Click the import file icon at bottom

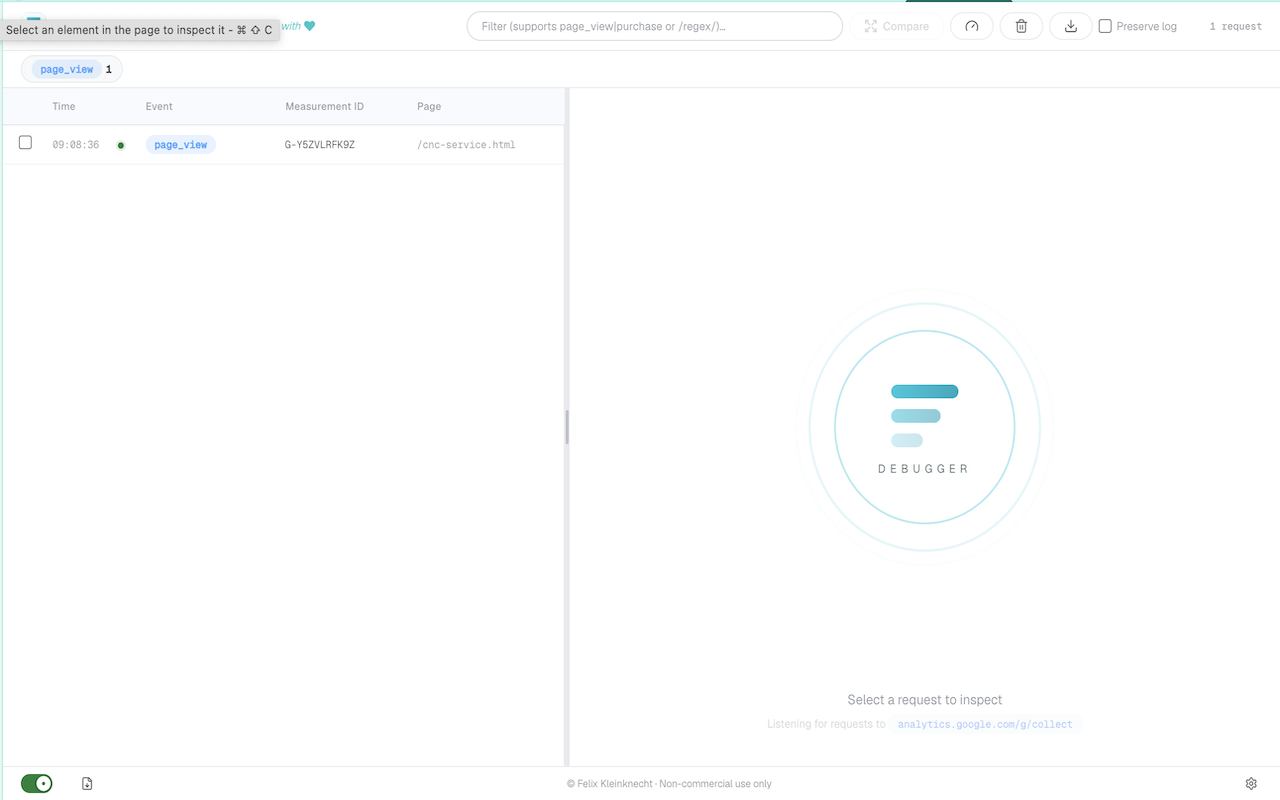click(87, 784)
